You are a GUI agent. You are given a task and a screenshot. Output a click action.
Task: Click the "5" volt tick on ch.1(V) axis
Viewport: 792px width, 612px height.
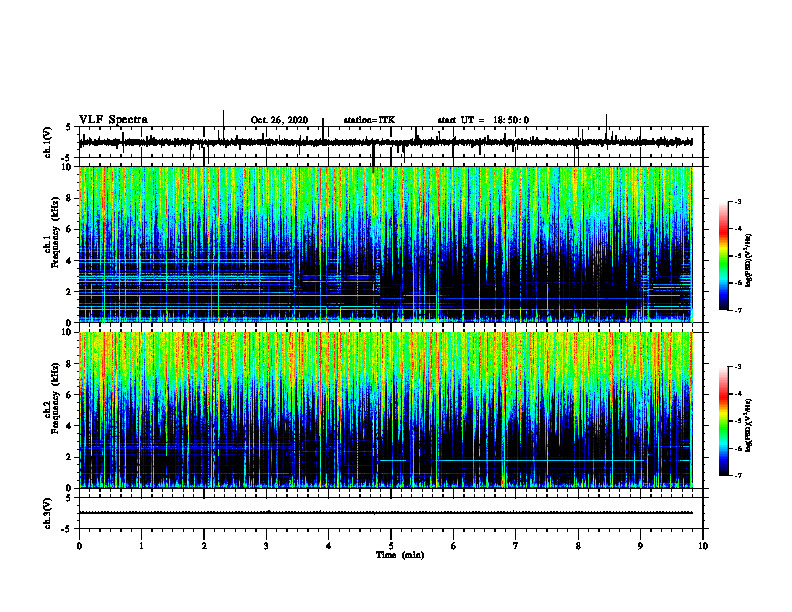pos(68,128)
